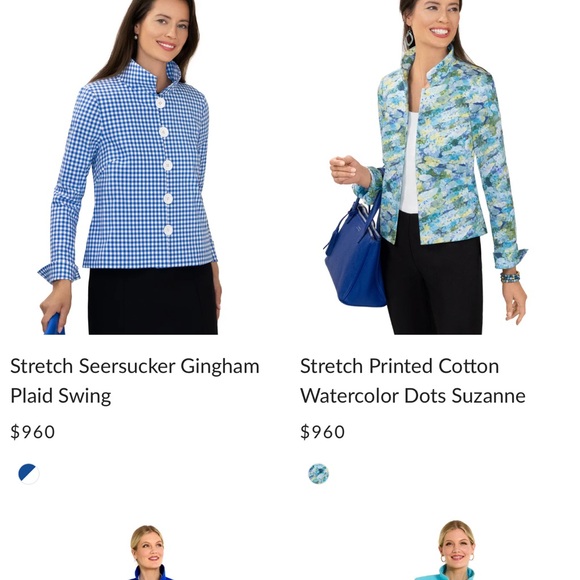Select the watercolor dots print swatch

[x=318, y=474]
